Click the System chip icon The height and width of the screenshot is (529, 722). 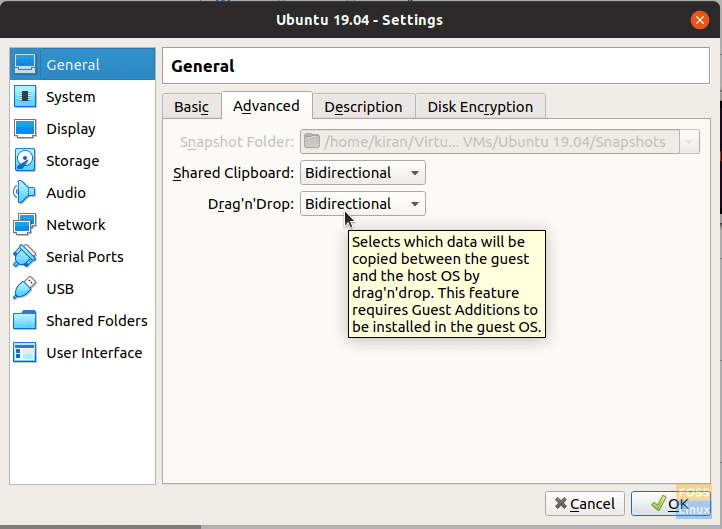pos(25,96)
